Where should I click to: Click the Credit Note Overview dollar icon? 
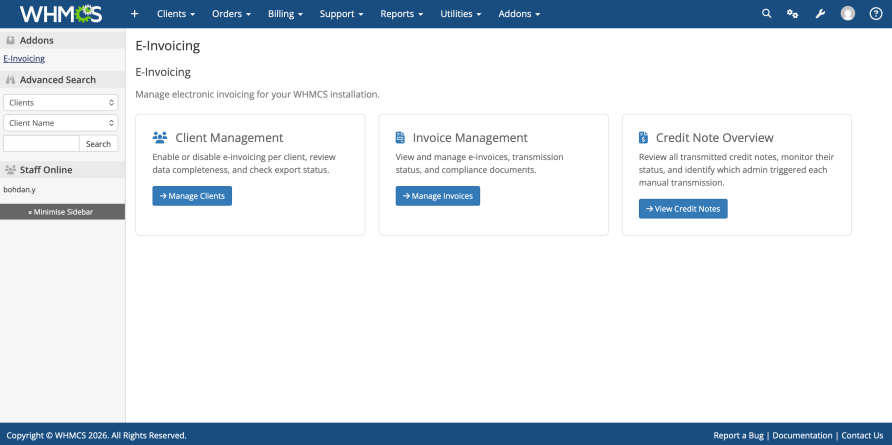pyautogui.click(x=643, y=137)
